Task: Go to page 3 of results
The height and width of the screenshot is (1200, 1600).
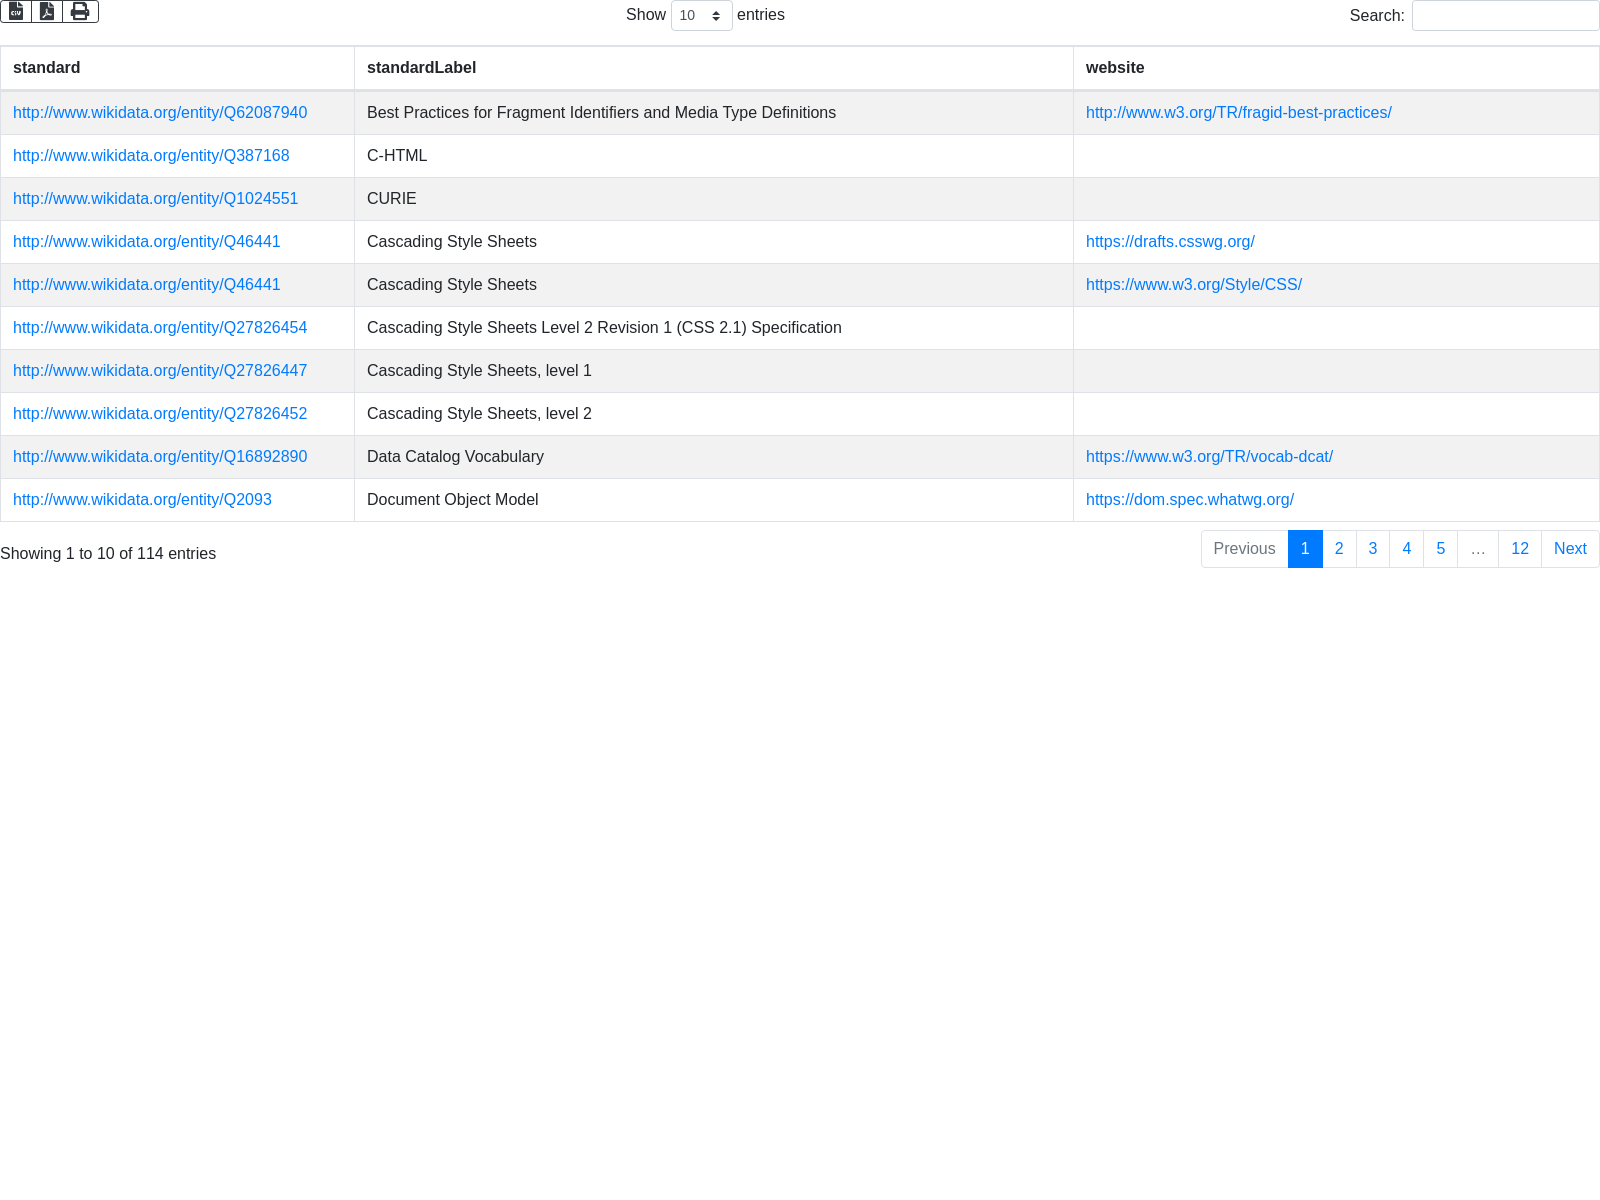Action: click(1373, 549)
